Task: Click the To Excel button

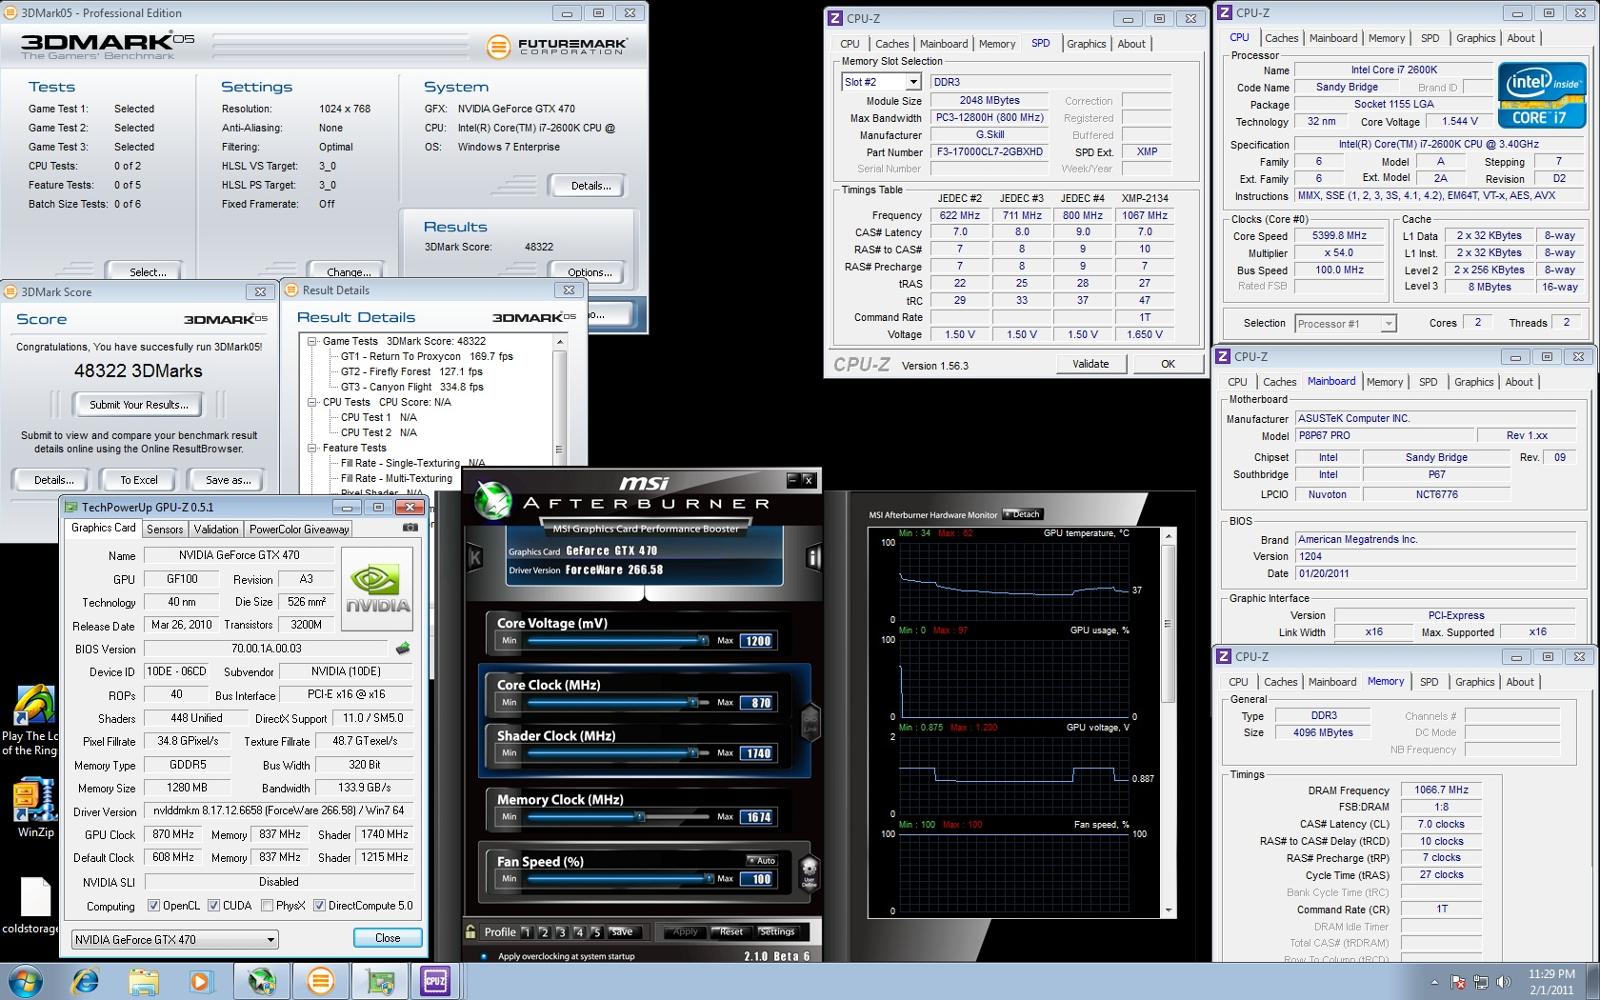Action: tap(139, 480)
